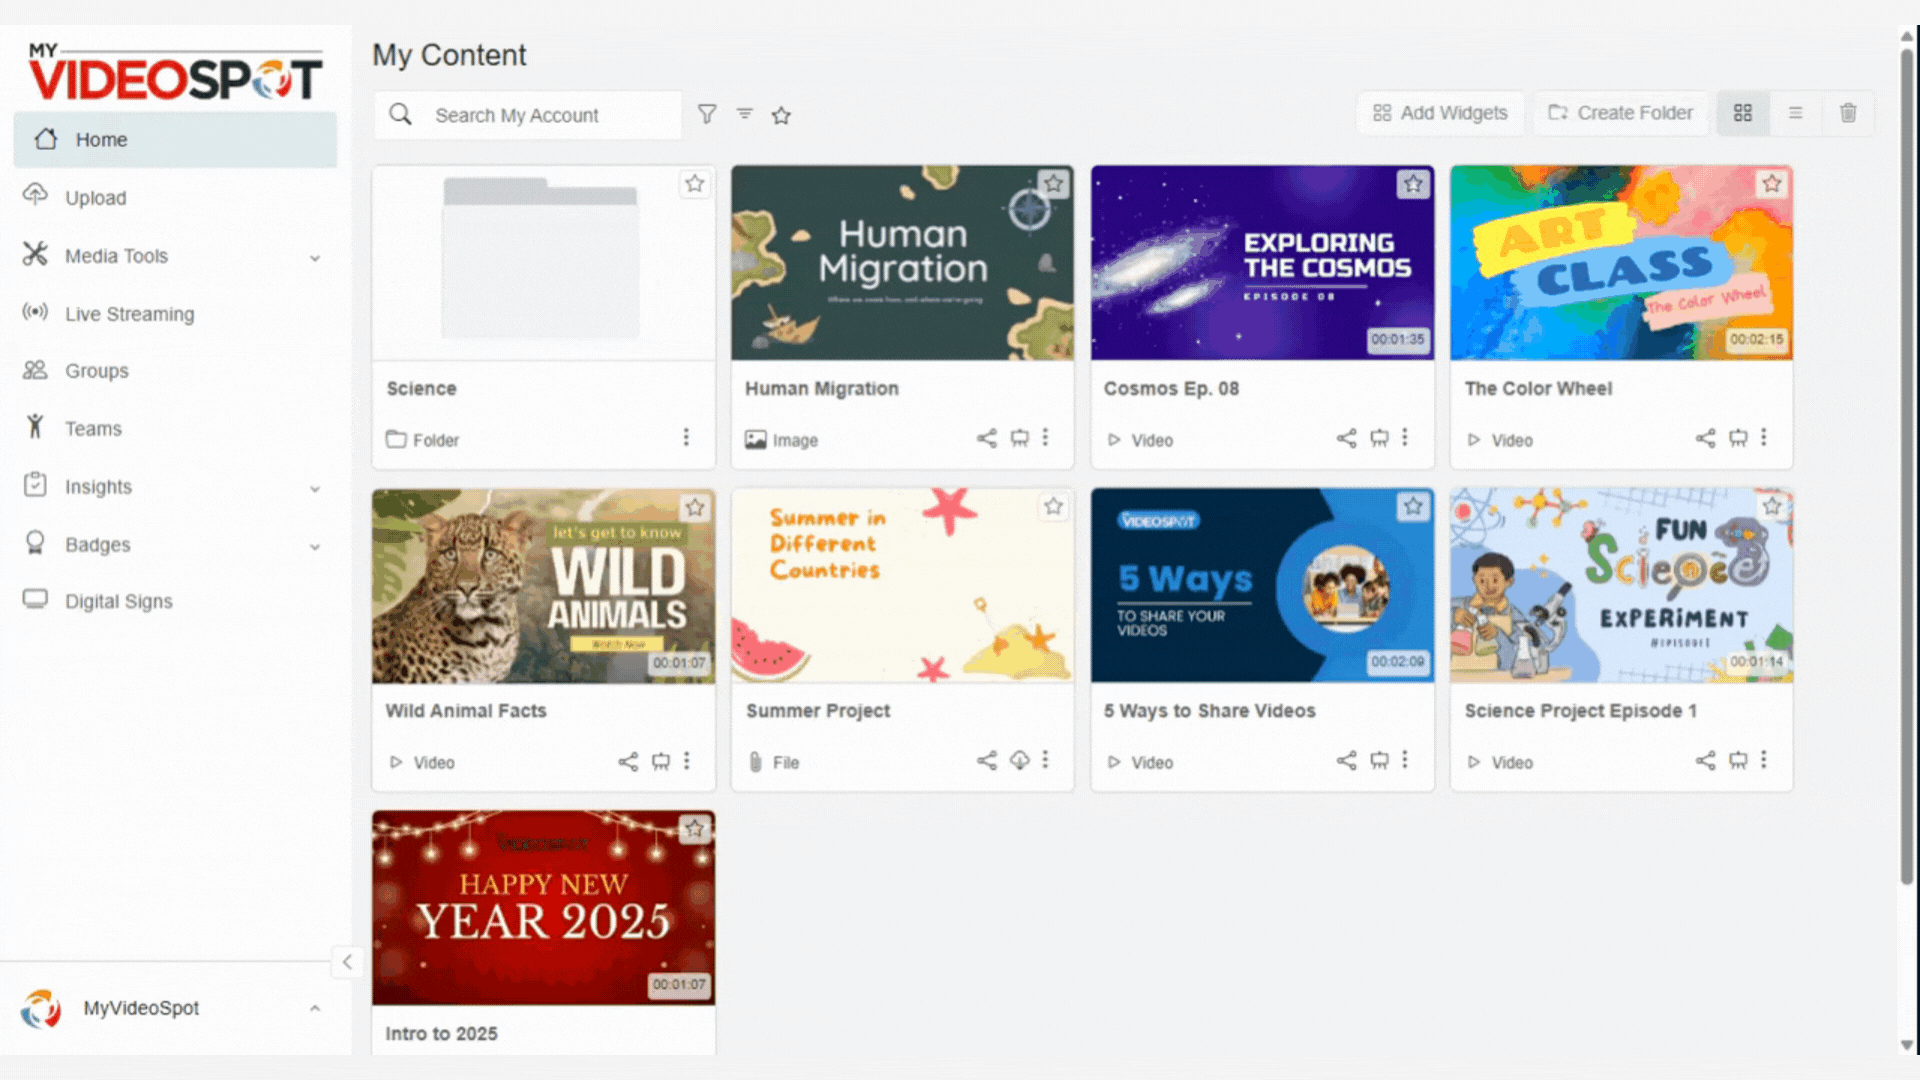Click the filter funnel icon
Viewport: 1920px width, 1080px height.
707,114
